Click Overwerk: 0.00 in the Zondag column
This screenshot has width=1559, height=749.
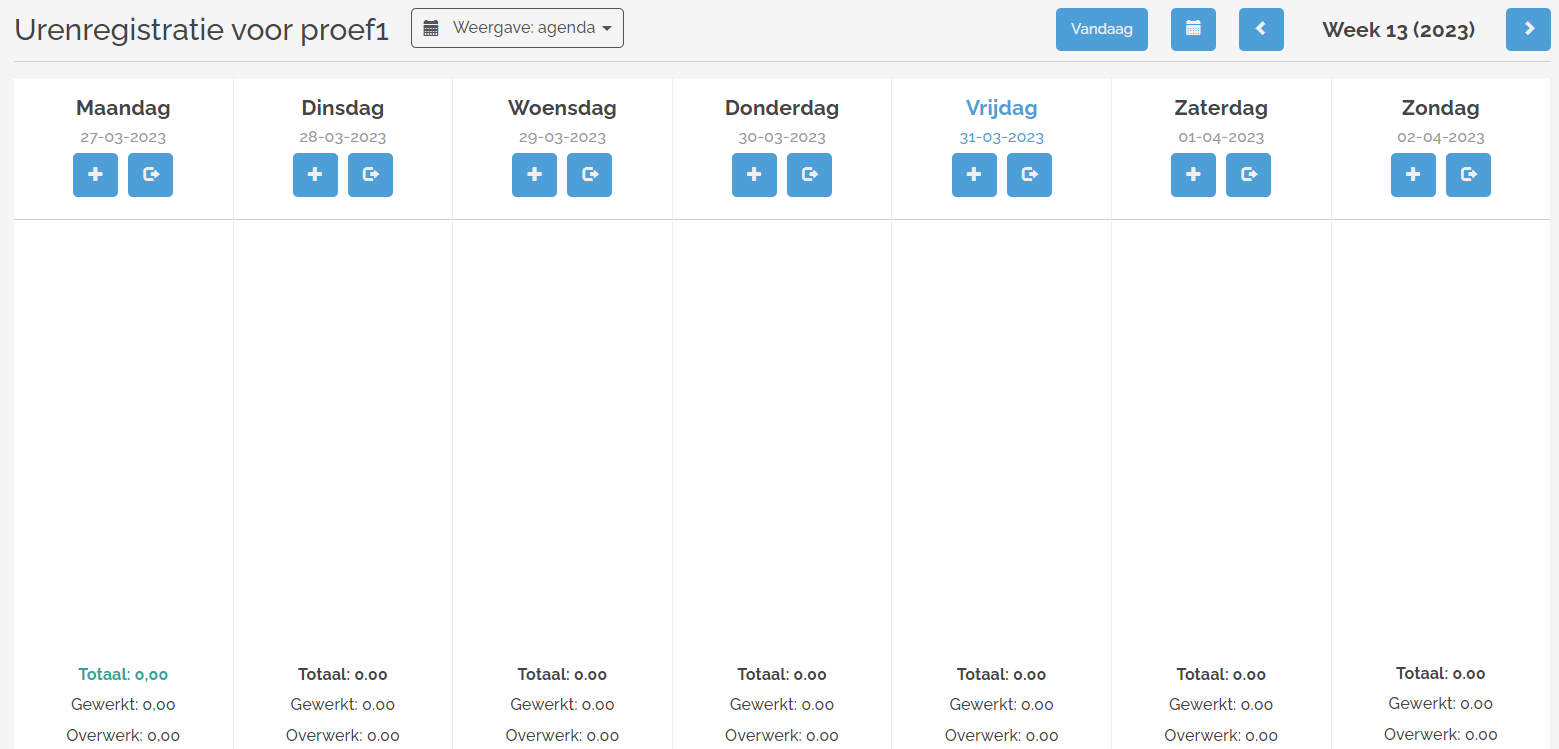[1441, 735]
